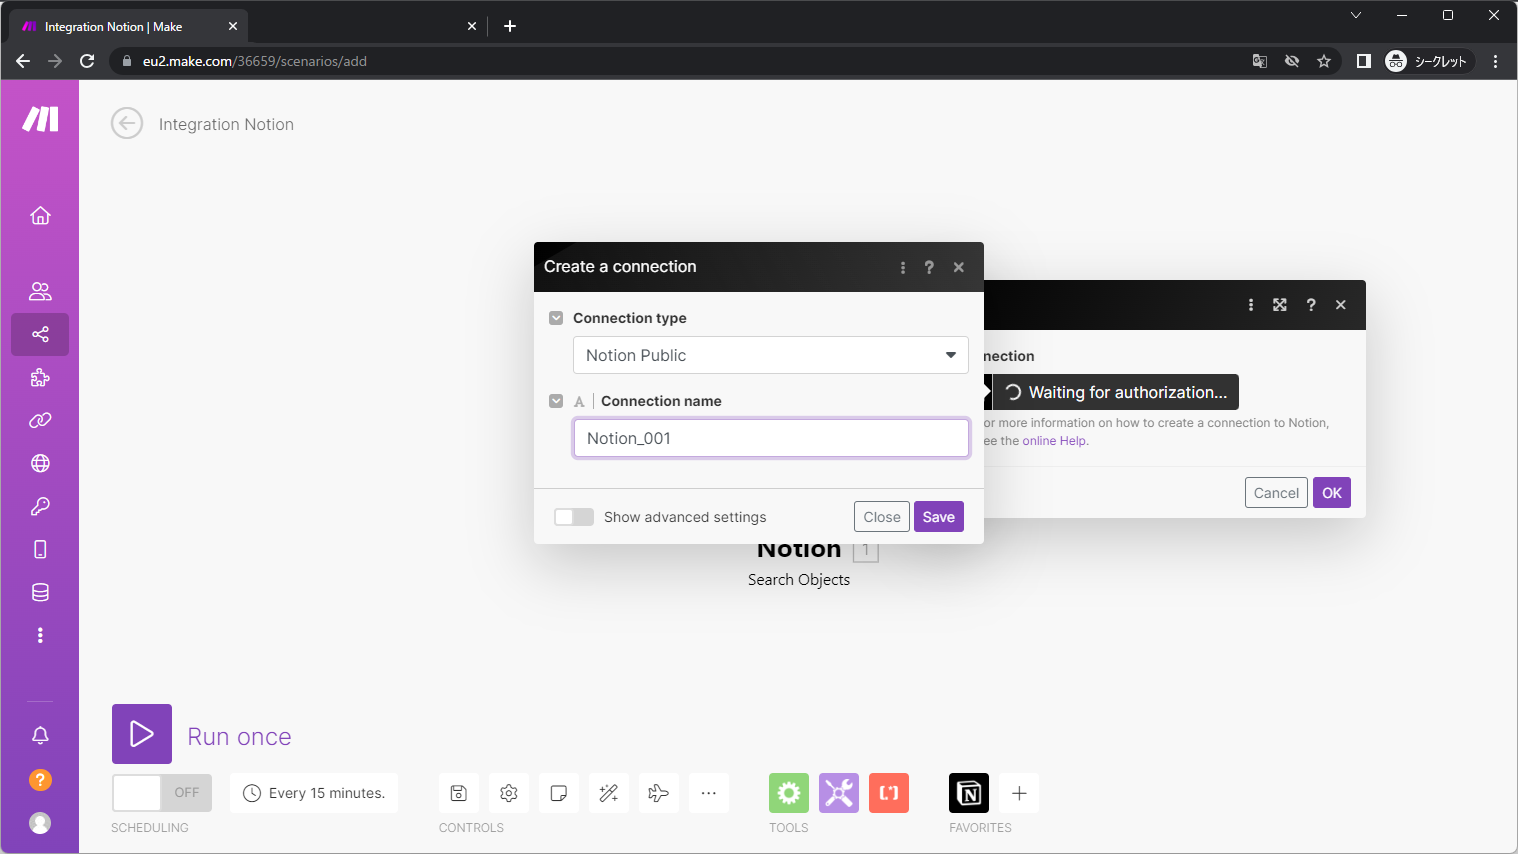
Task: Click the Save button in dialog
Action: pyautogui.click(x=939, y=517)
